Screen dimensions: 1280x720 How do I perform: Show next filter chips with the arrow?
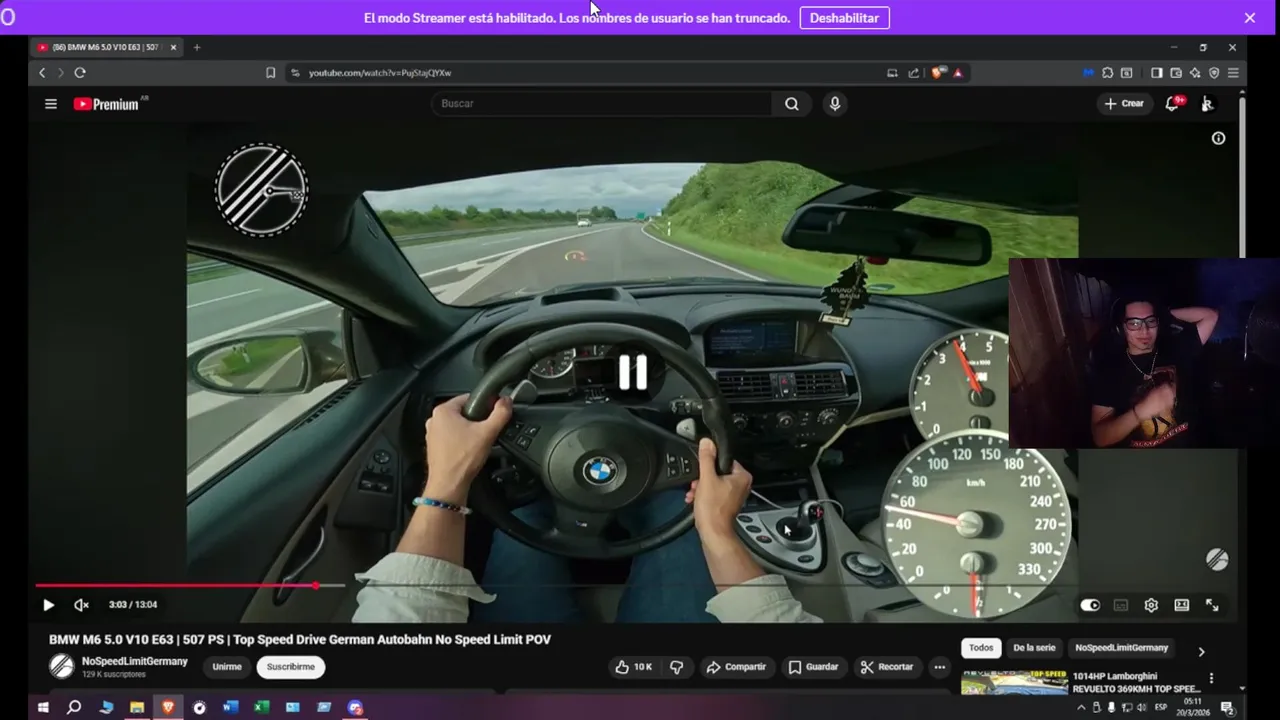[1201, 652]
